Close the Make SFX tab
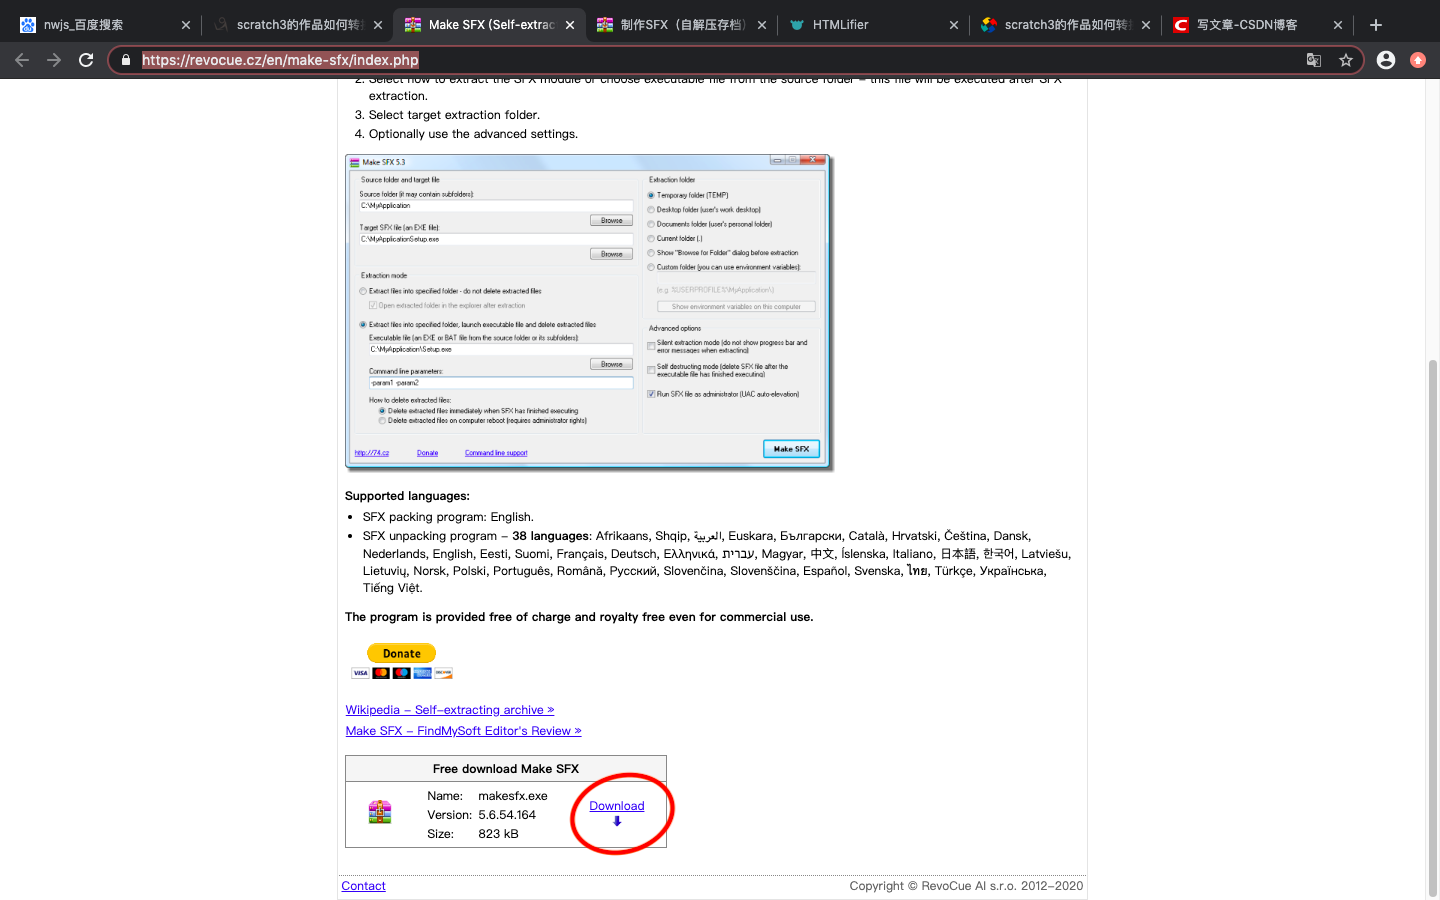 click(570, 25)
